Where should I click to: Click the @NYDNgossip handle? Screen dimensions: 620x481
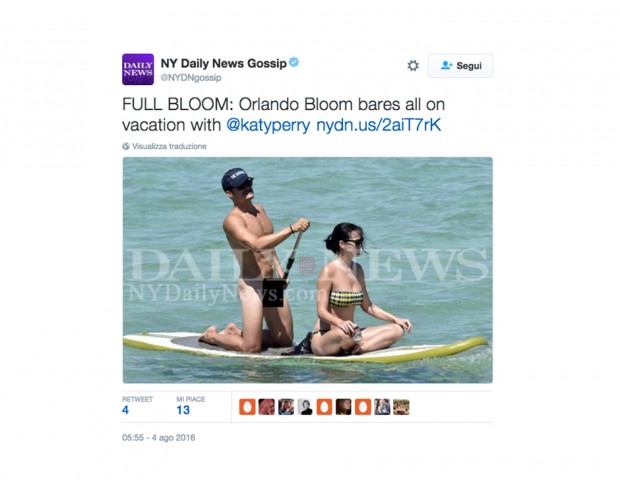191,78
